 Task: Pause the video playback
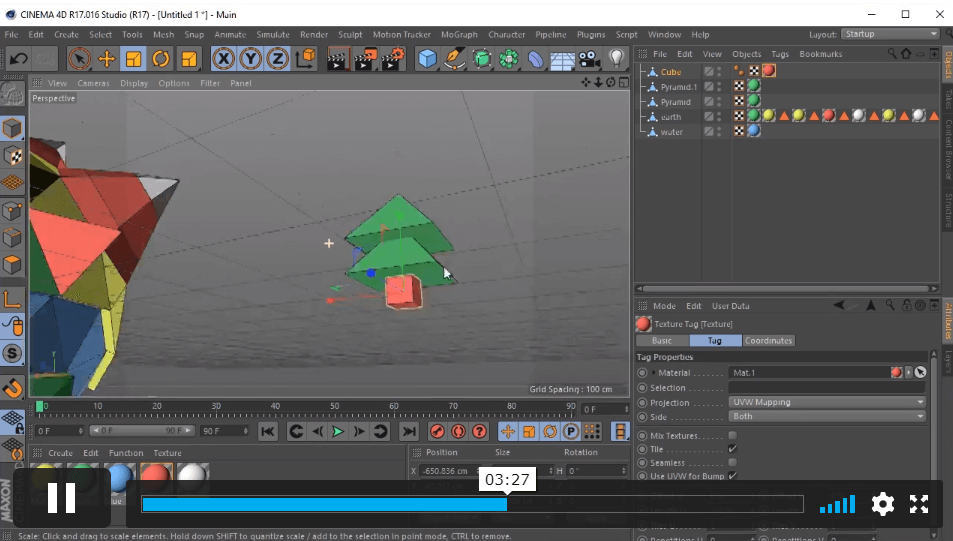[x=61, y=498]
